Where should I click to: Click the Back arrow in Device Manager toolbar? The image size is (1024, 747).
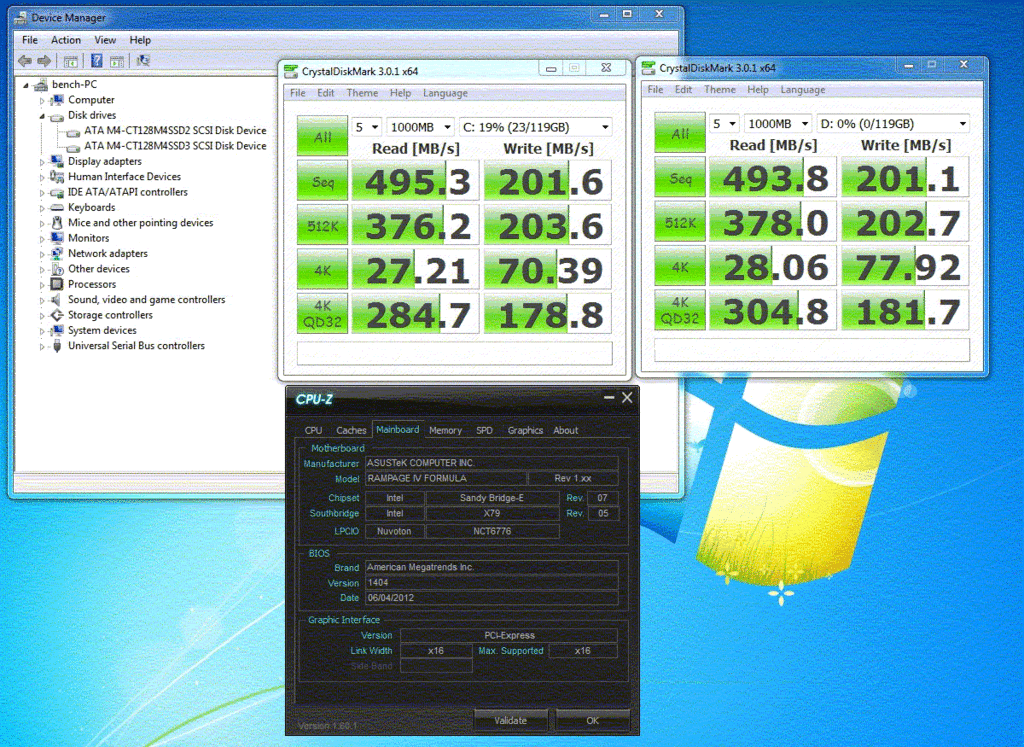pyautogui.click(x=25, y=61)
